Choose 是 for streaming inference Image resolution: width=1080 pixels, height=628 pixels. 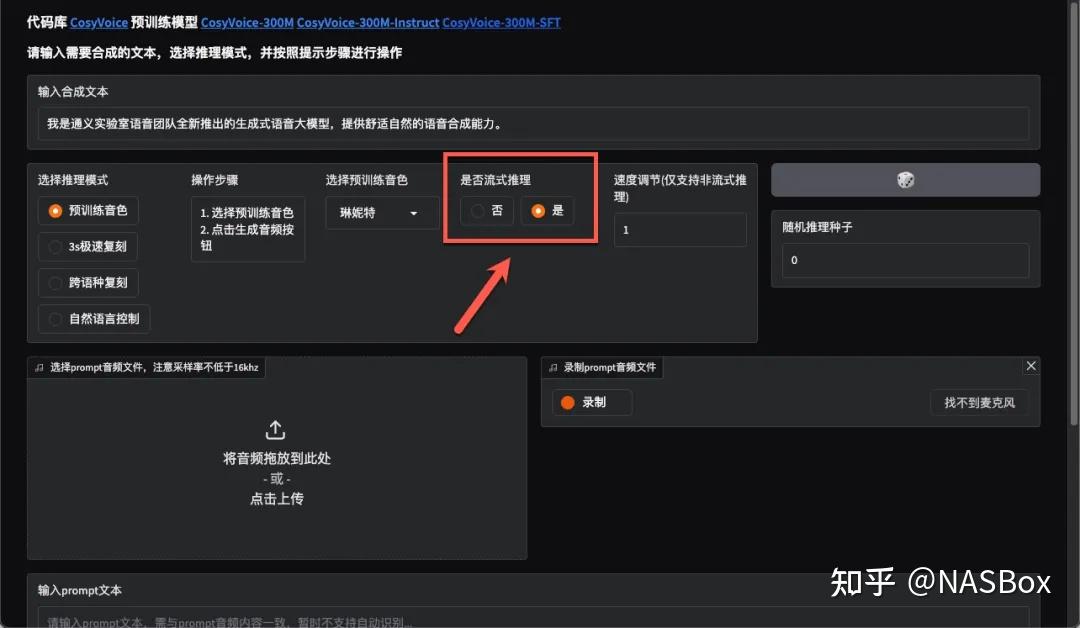tap(538, 211)
